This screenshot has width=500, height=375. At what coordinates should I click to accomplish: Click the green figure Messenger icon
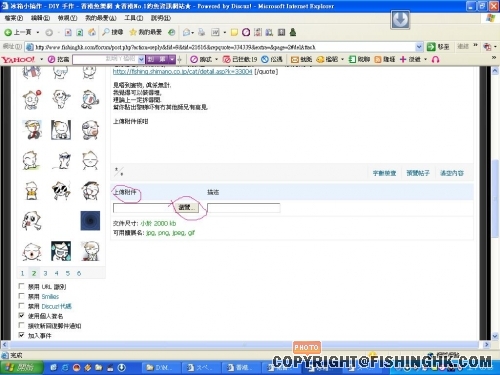click(x=293, y=32)
